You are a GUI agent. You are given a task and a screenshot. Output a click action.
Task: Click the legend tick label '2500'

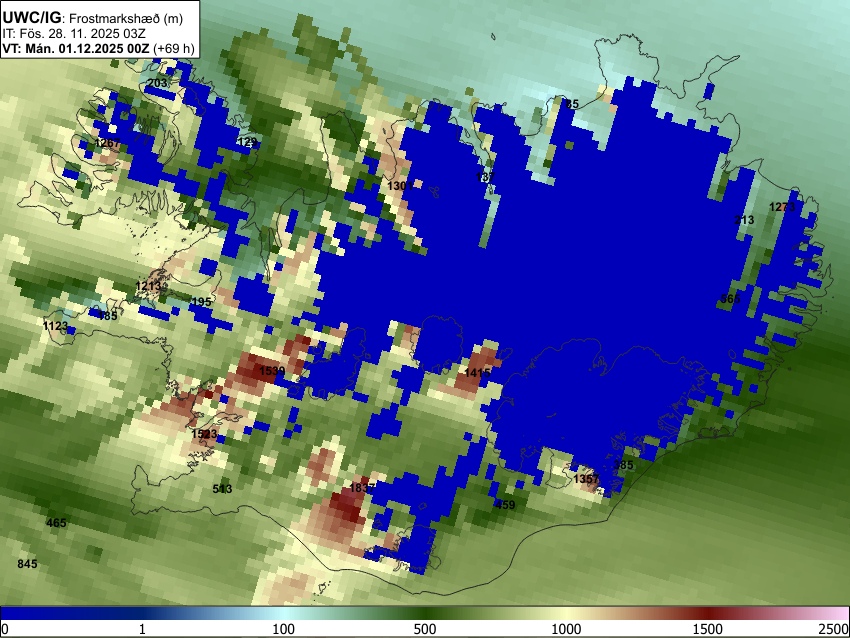(834, 629)
